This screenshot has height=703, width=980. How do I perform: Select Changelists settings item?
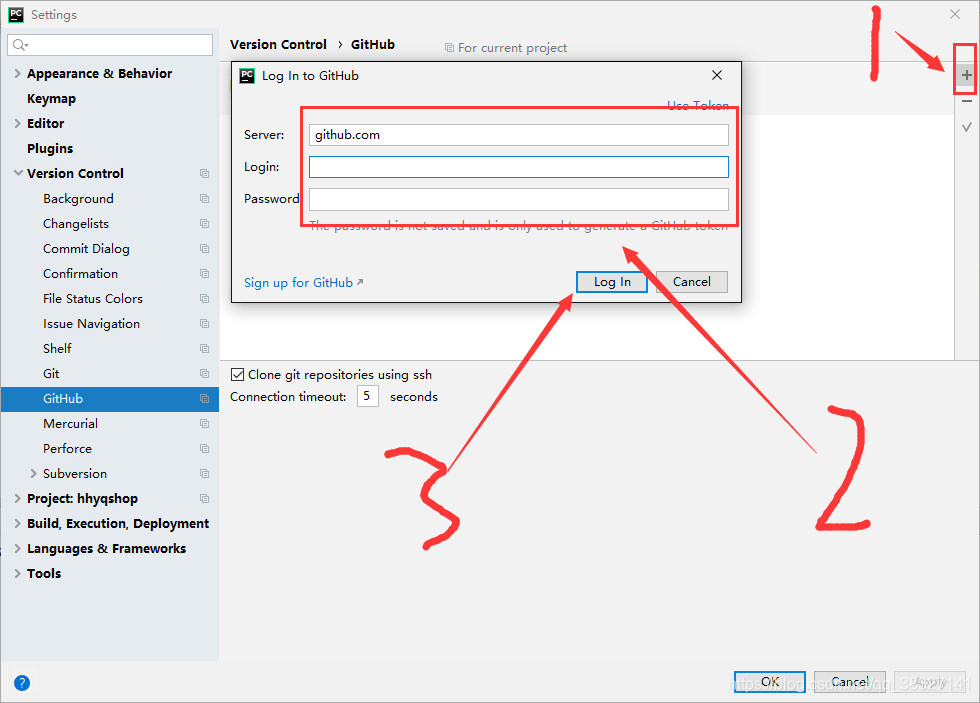tap(76, 224)
